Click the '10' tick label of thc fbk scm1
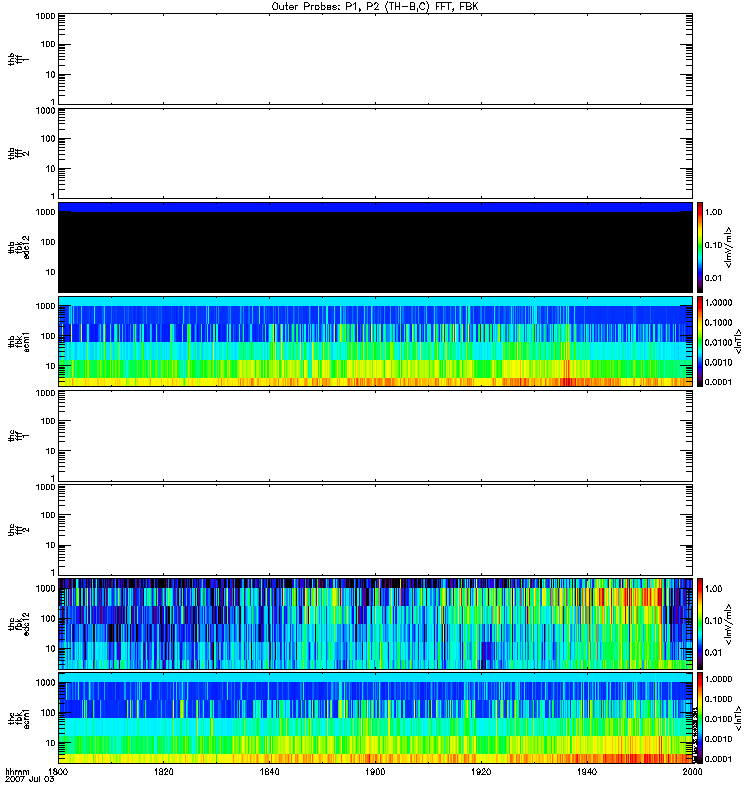Image resolution: width=750 pixels, height=800 pixels. pyautogui.click(x=51, y=743)
